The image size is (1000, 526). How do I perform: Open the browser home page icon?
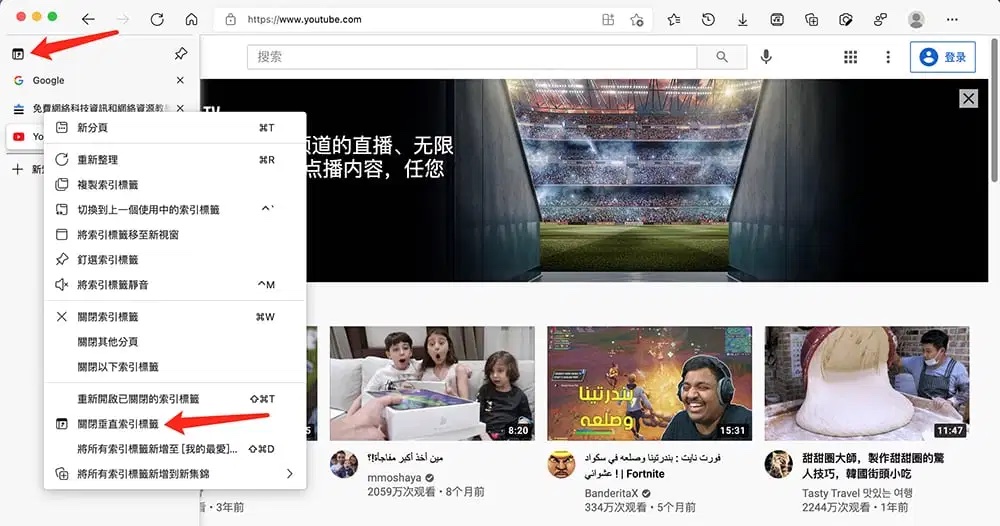[x=191, y=19]
